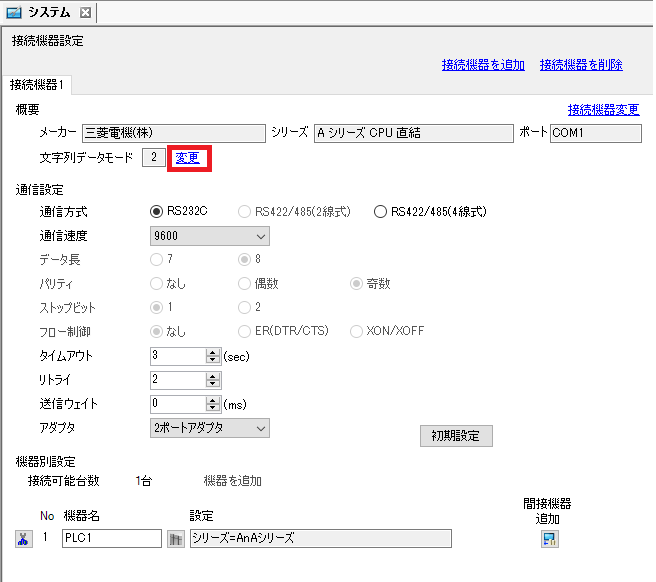Click the 通信設定 section label
Image resolution: width=656 pixels, height=582 pixels.
click(39, 190)
